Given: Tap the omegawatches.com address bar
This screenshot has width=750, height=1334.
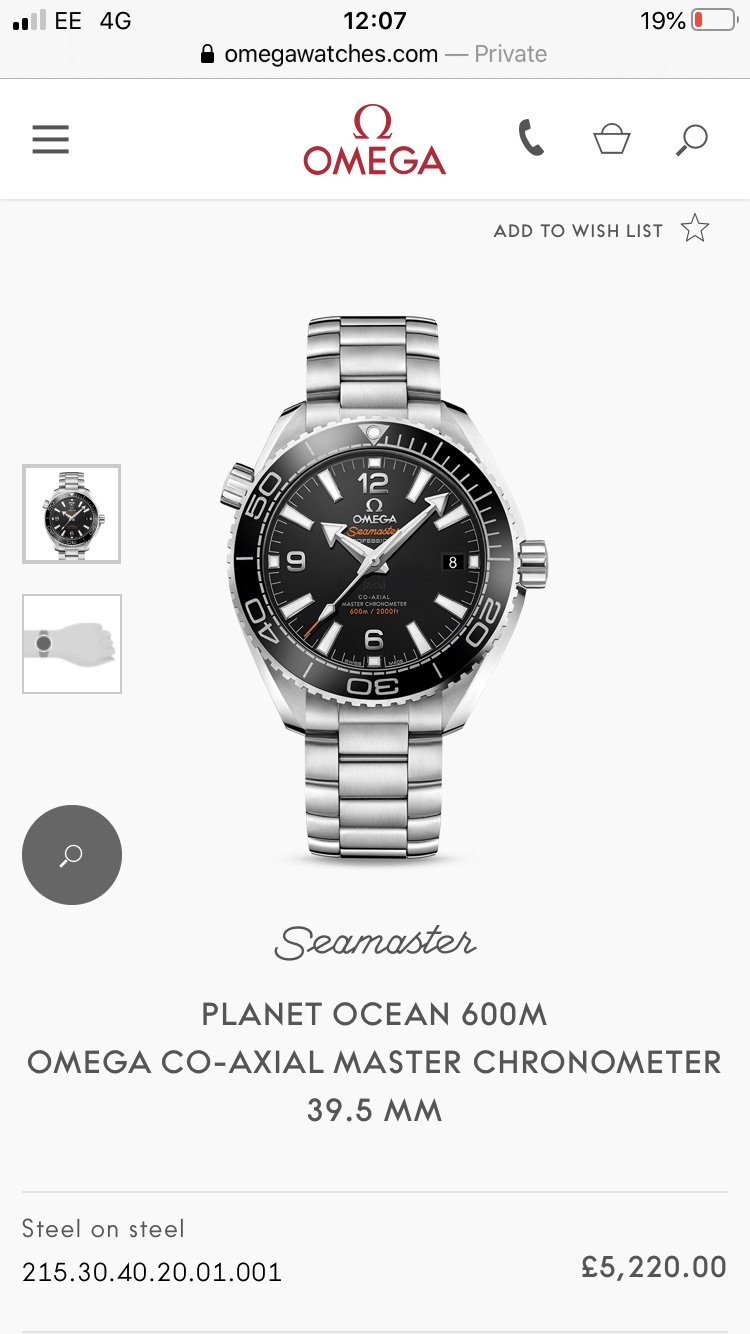Looking at the screenshot, I should point(375,54).
